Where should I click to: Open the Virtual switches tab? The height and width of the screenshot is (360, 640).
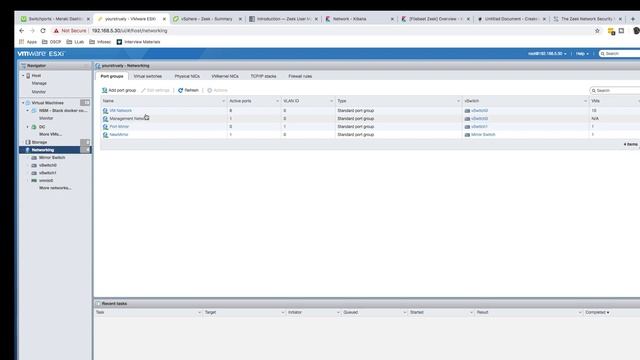pos(148,76)
